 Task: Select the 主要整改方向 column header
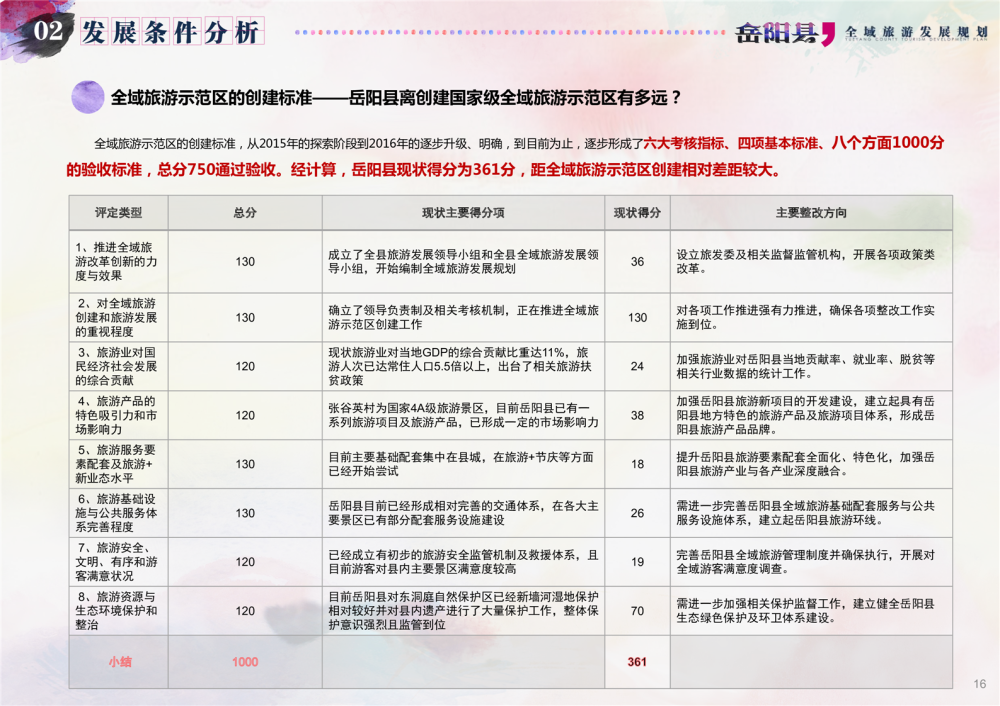point(810,213)
